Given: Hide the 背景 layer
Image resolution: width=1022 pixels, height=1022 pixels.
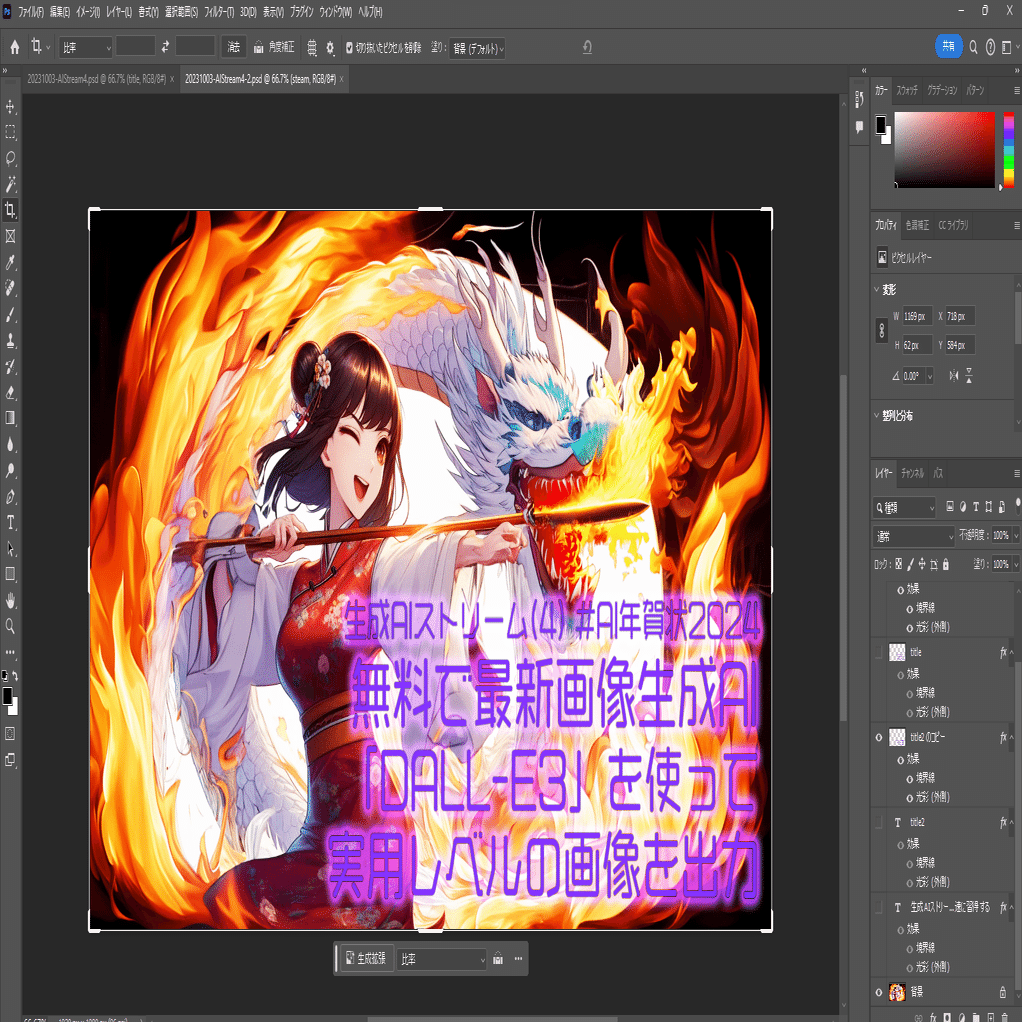Looking at the screenshot, I should coord(879,992).
